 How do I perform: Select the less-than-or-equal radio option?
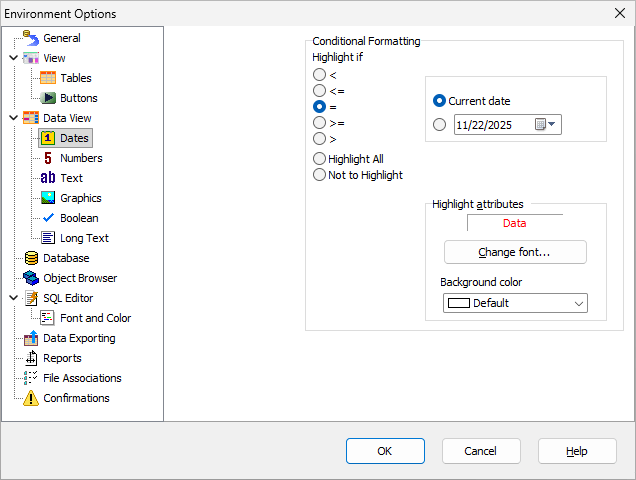point(319,91)
